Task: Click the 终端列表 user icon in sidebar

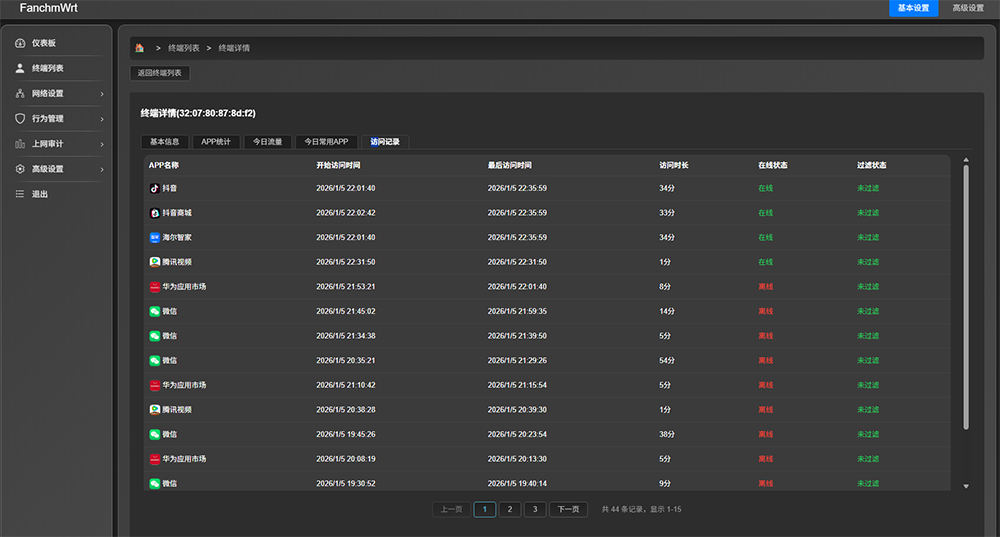Action: click(x=20, y=68)
